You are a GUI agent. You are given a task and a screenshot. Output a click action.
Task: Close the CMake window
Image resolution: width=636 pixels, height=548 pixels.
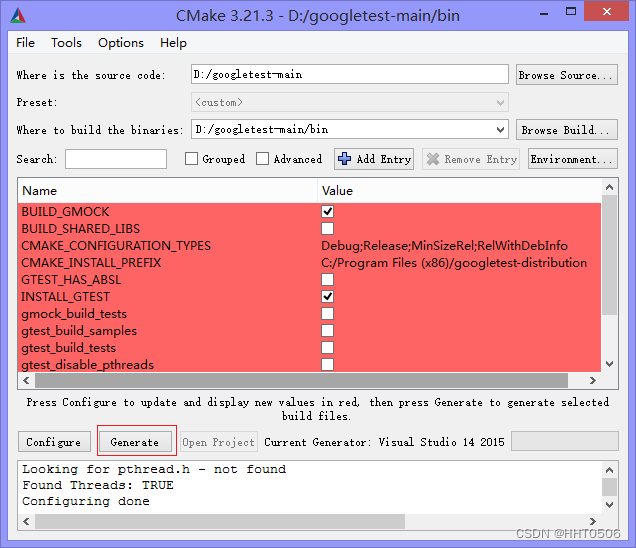(x=606, y=11)
